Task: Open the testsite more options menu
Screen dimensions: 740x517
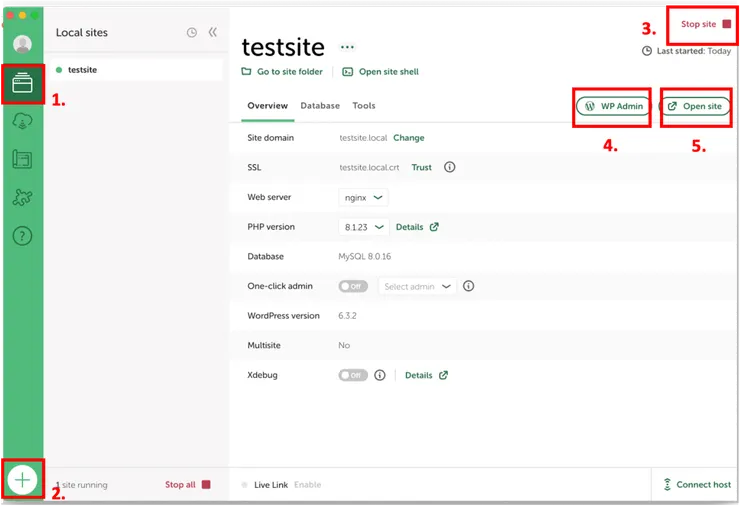Action: coord(347,47)
